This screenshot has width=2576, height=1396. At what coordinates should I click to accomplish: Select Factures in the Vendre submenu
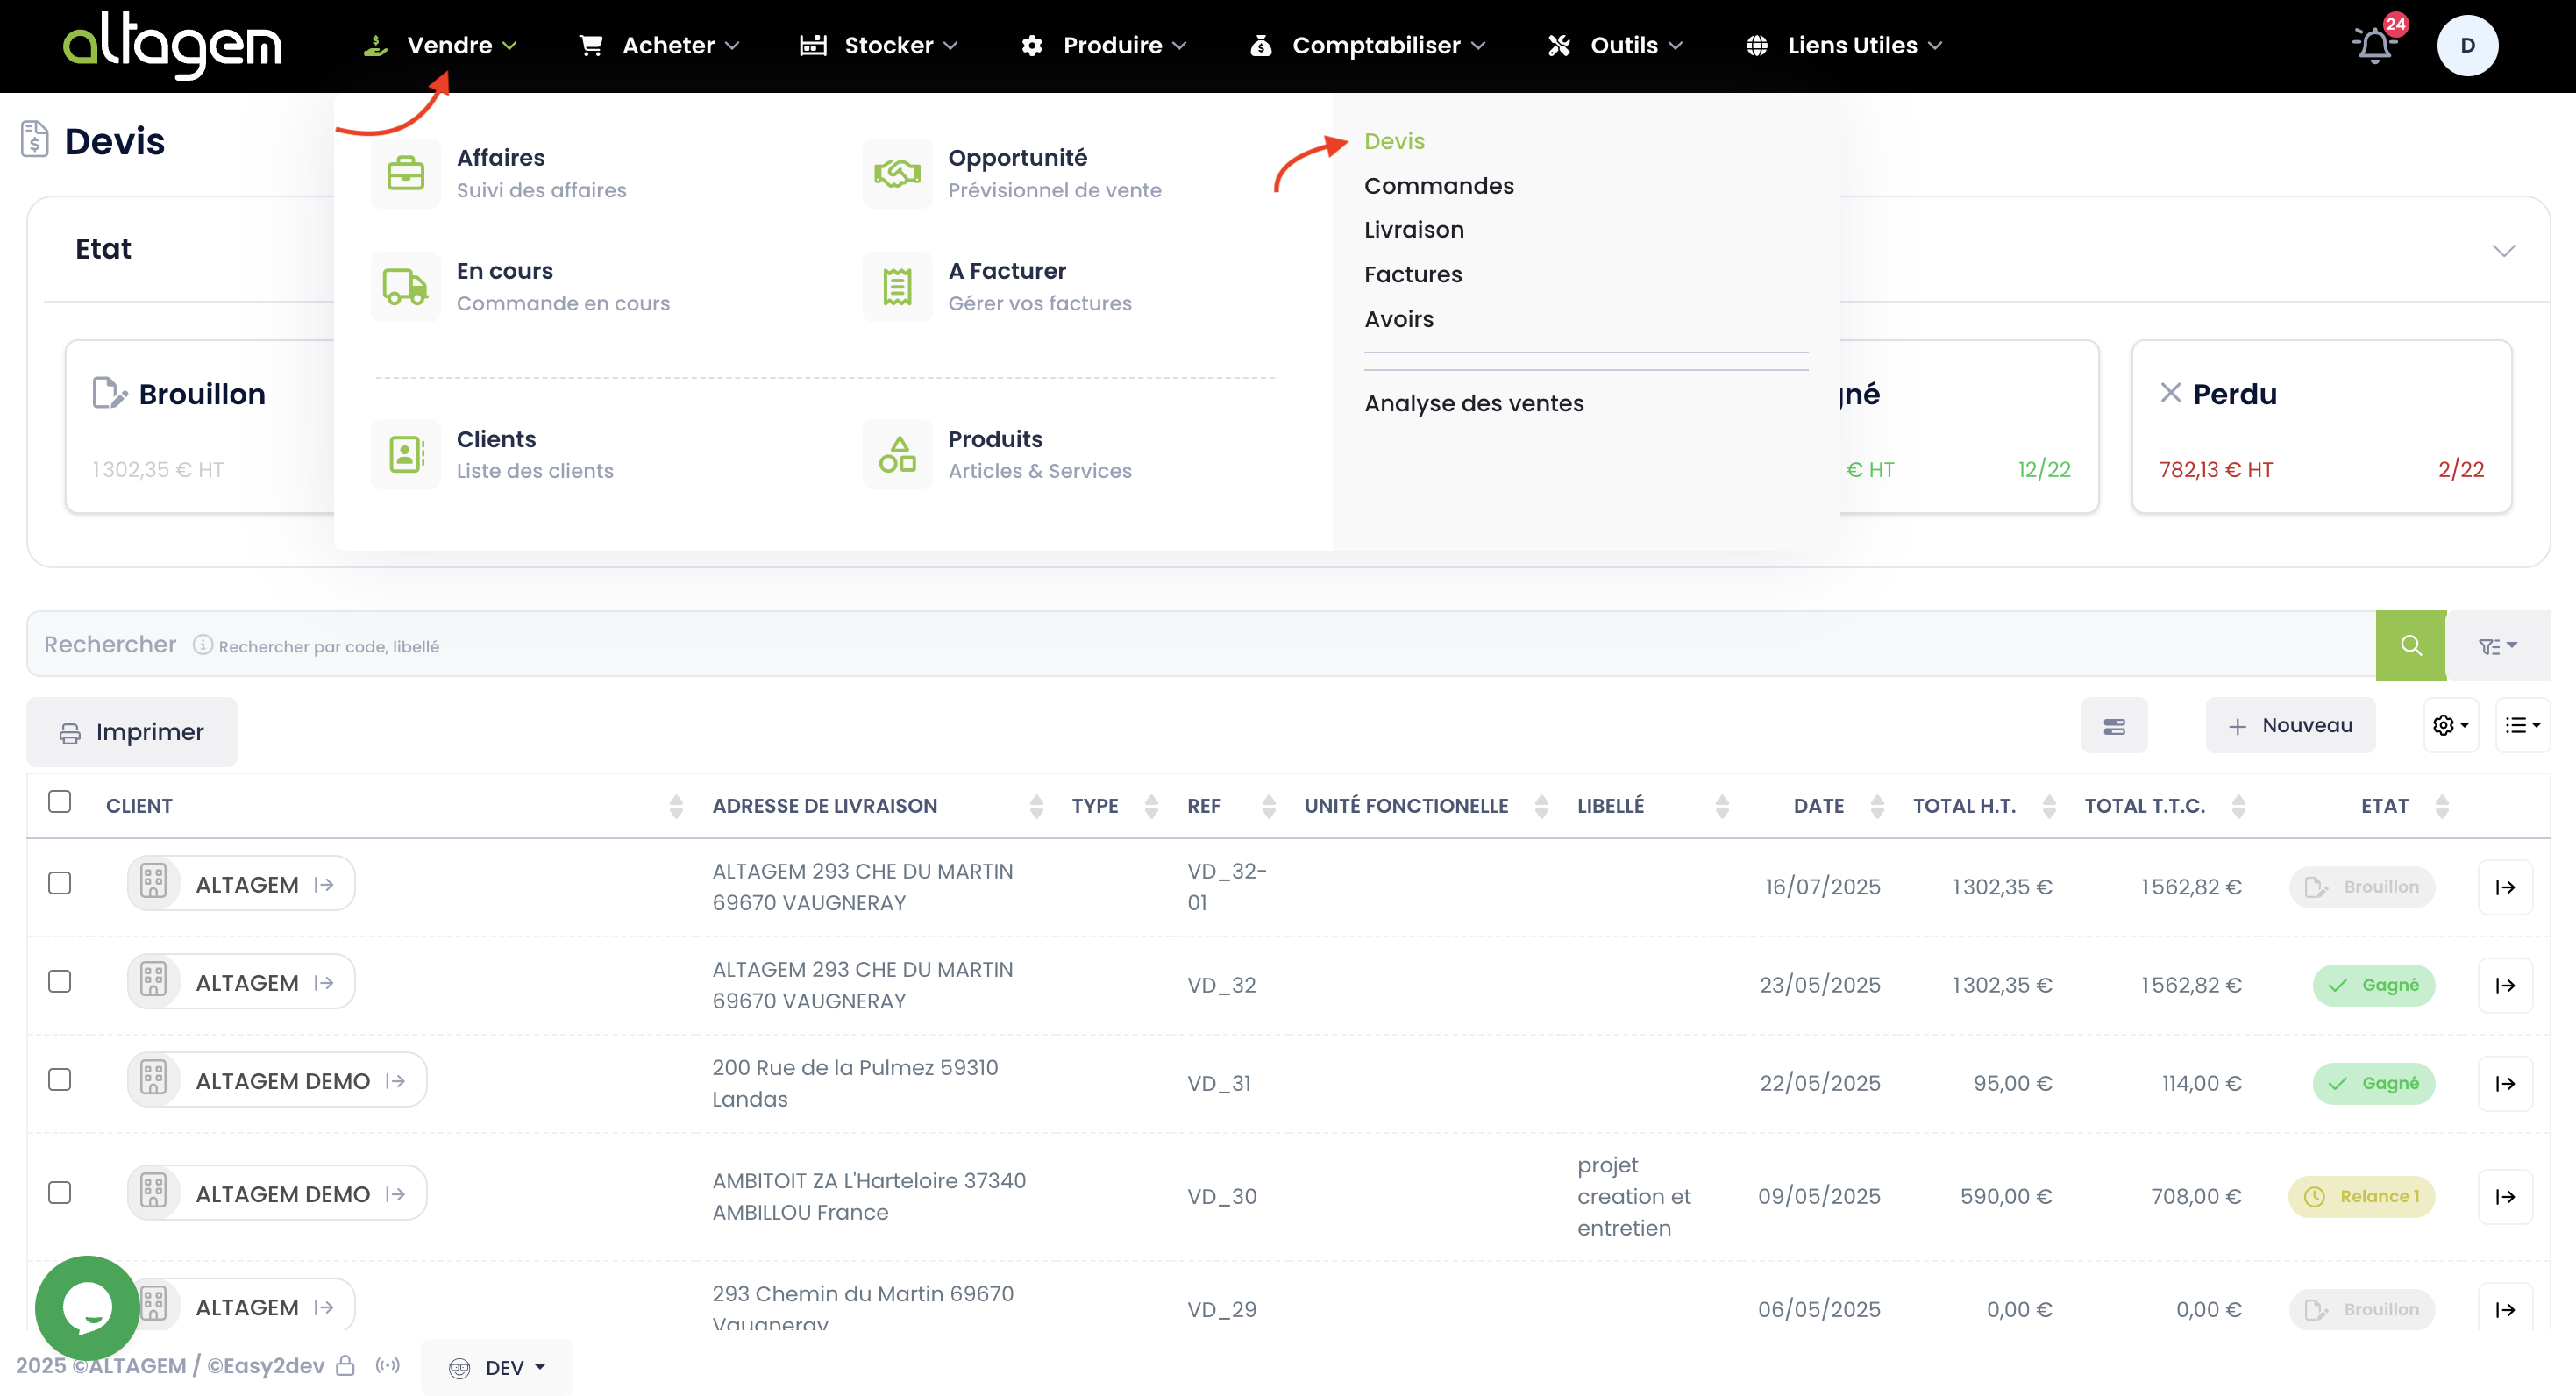coord(1413,274)
